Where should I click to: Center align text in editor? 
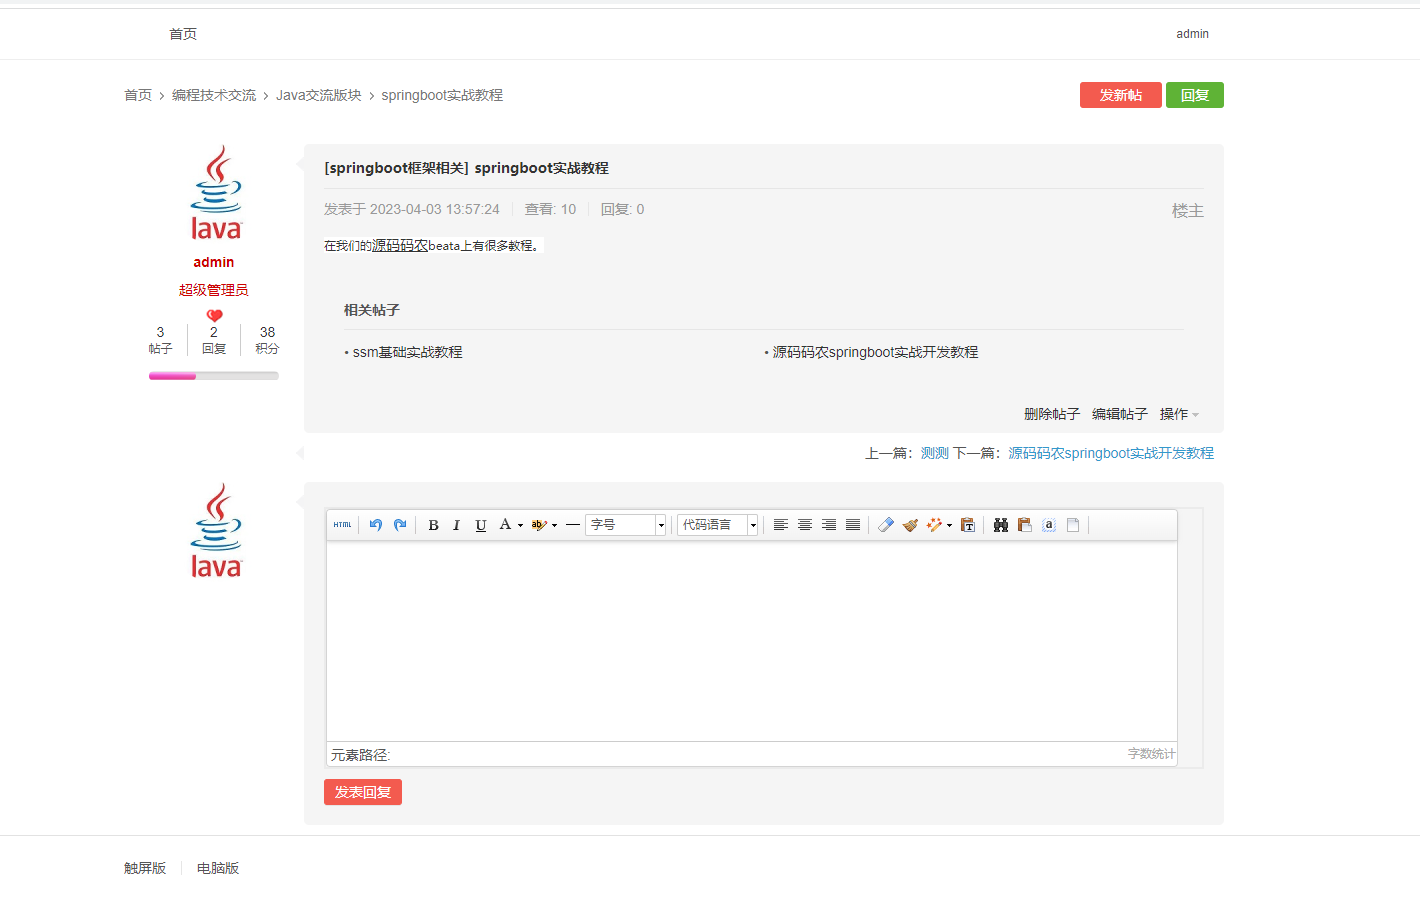tap(805, 525)
